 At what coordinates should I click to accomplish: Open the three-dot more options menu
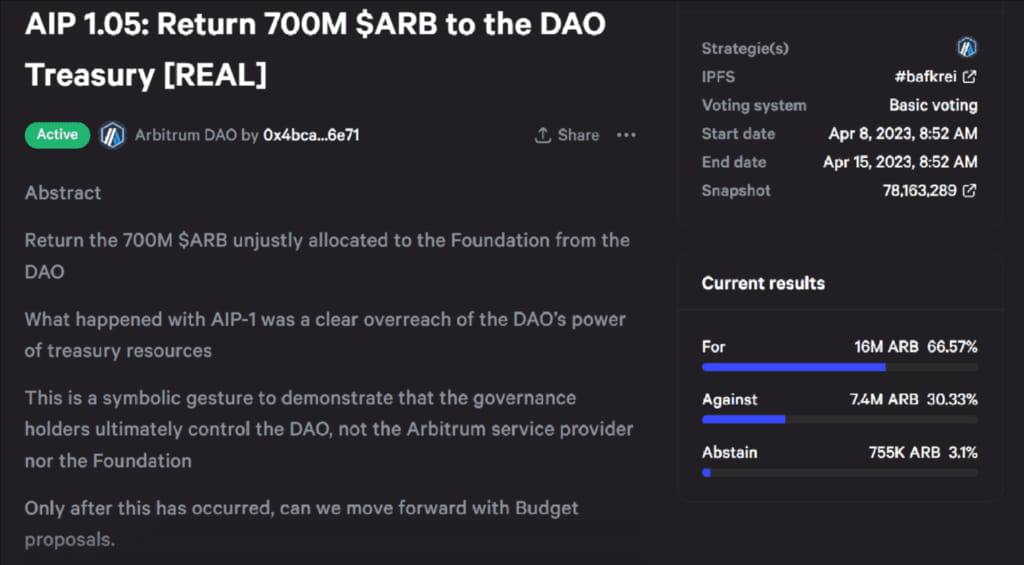[x=626, y=135]
